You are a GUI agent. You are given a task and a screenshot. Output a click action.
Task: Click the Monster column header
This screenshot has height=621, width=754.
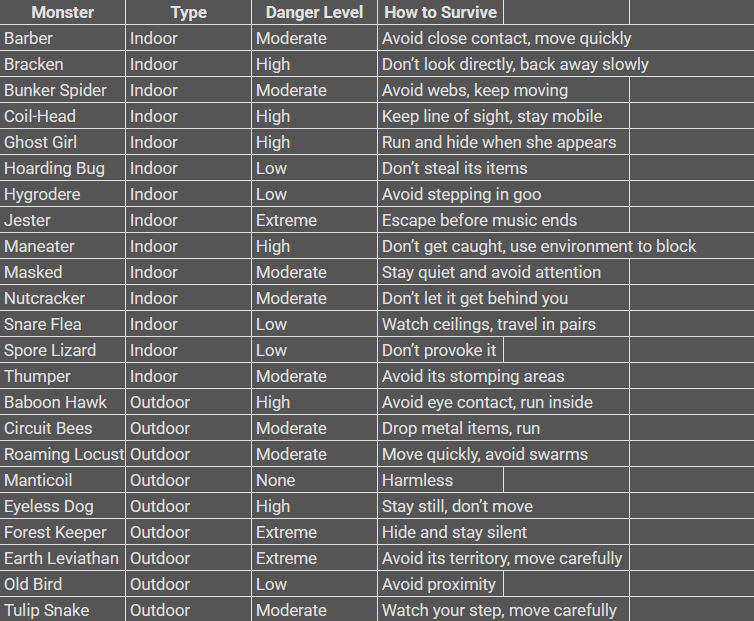[x=62, y=12]
